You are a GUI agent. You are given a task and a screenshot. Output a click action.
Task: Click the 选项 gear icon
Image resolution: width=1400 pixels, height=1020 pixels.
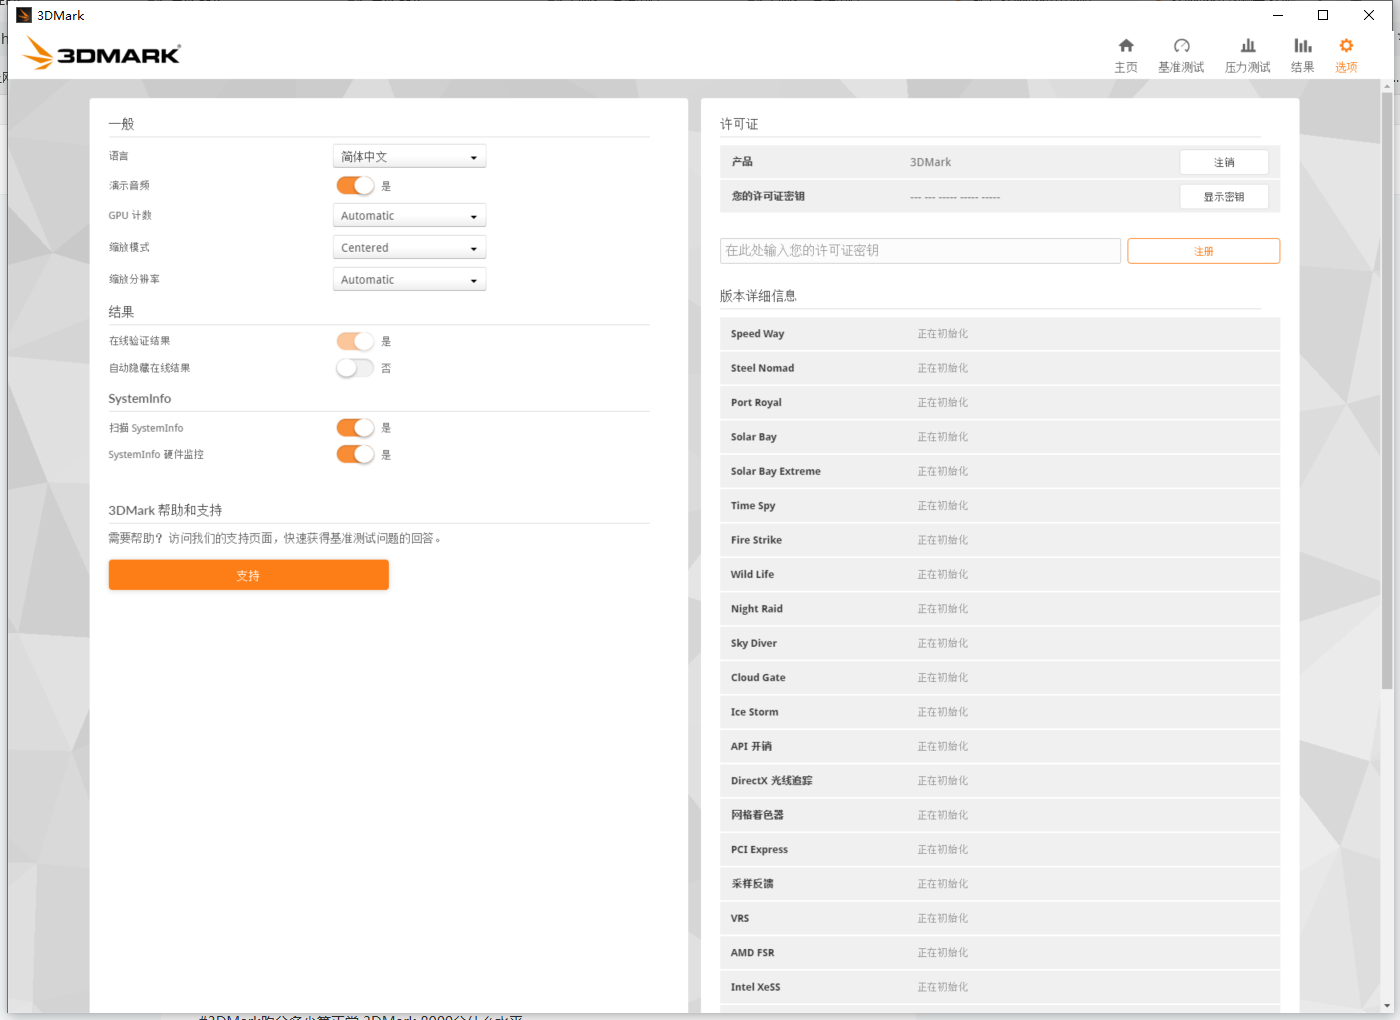(x=1346, y=46)
